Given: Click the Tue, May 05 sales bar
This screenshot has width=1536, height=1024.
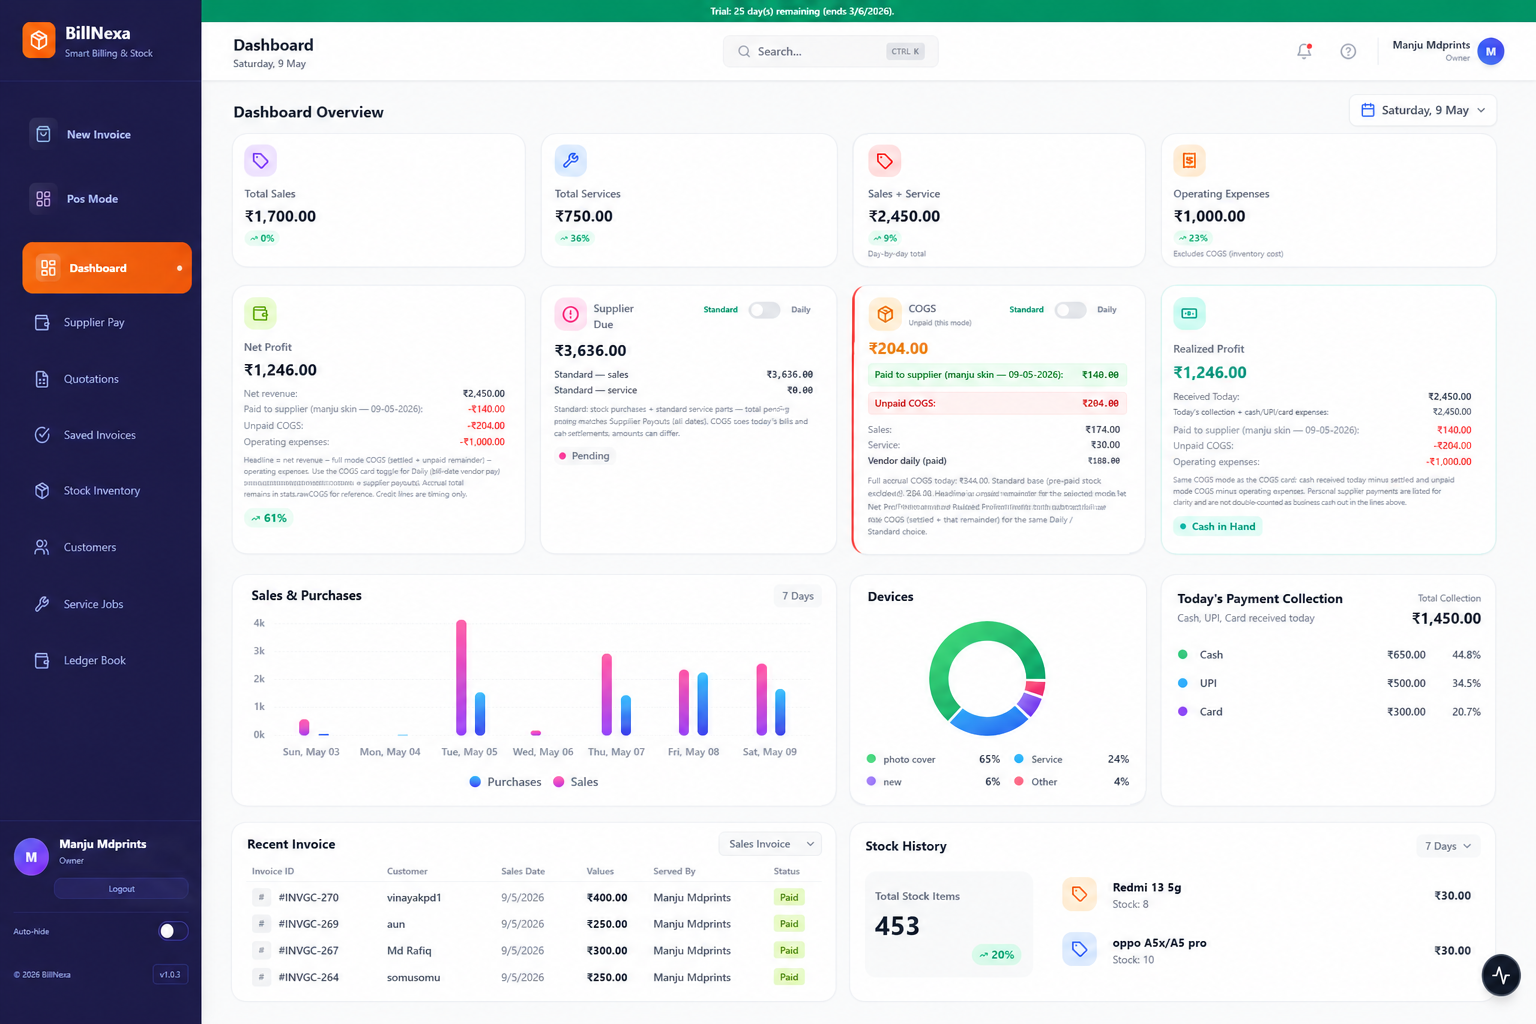Looking at the screenshot, I should click(x=461, y=678).
